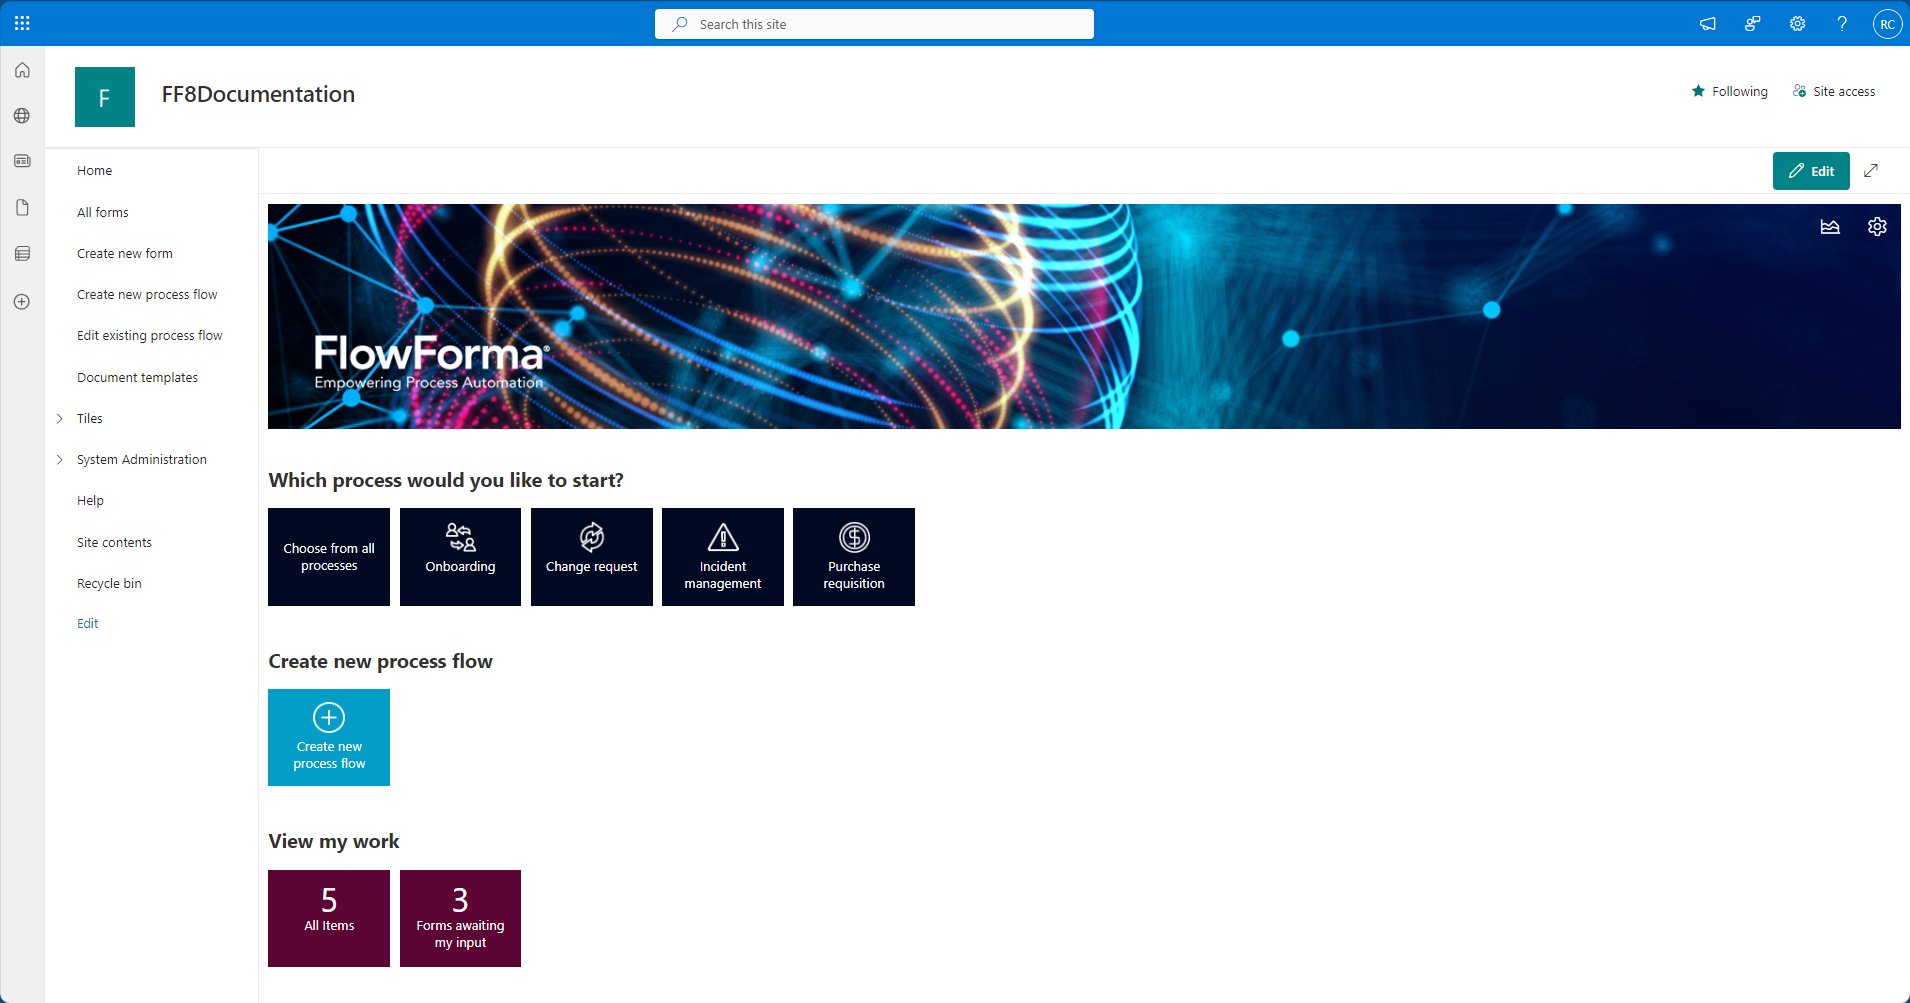Open My sites globe icon in app bar
The width and height of the screenshot is (1910, 1003).
(22, 116)
